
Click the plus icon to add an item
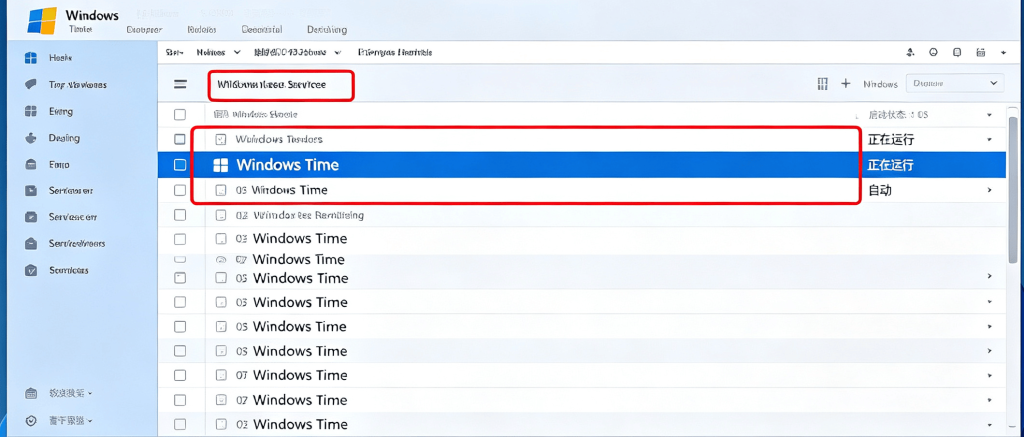pos(846,84)
